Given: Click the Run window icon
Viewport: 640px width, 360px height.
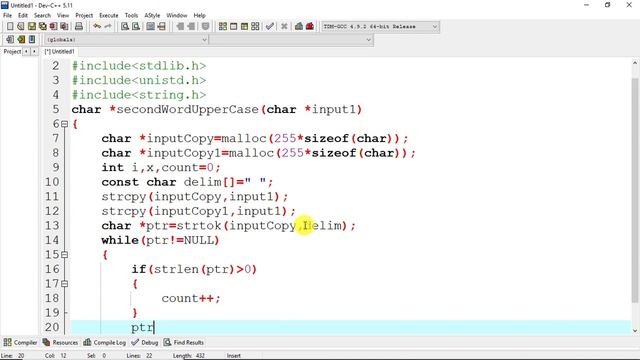Looking at the screenshot, I should point(233,27).
